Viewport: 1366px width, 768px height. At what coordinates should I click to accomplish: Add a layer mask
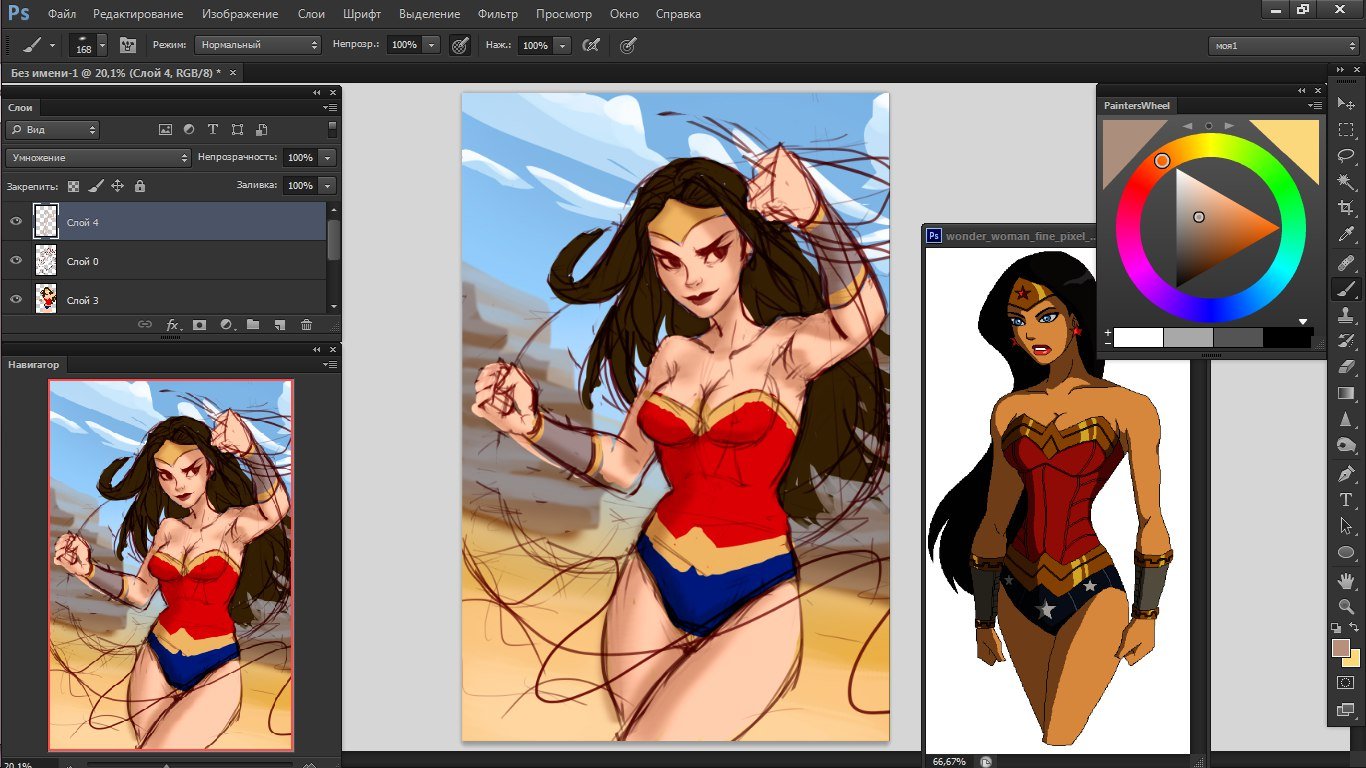[200, 325]
